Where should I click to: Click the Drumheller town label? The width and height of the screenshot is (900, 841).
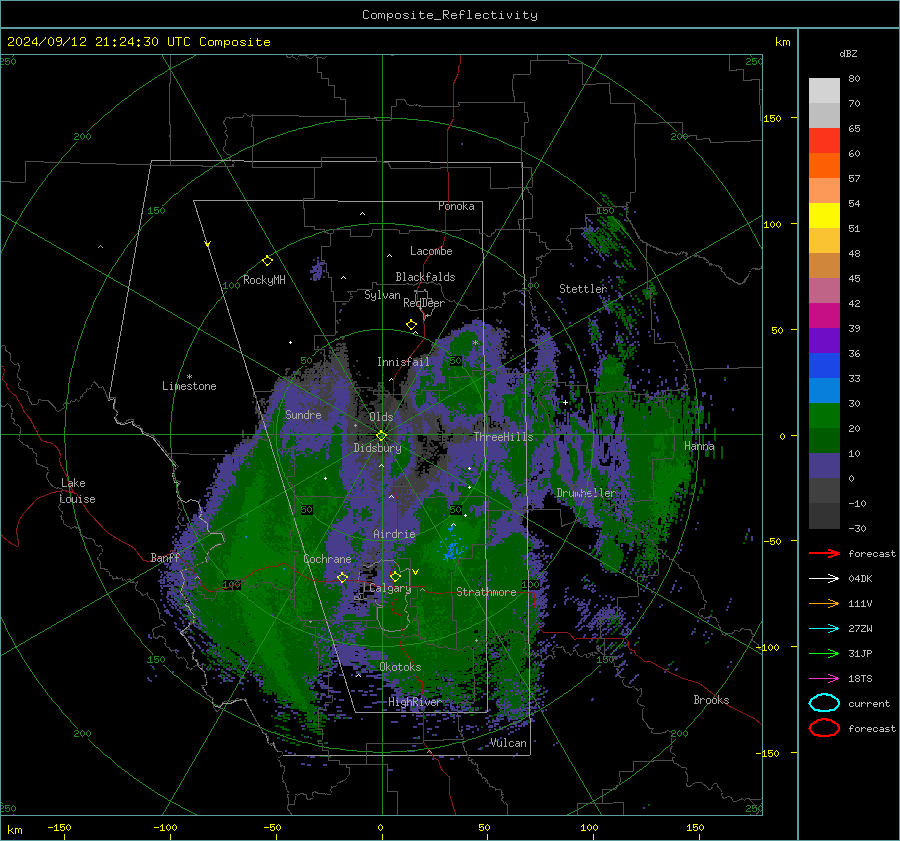pyautogui.click(x=586, y=493)
